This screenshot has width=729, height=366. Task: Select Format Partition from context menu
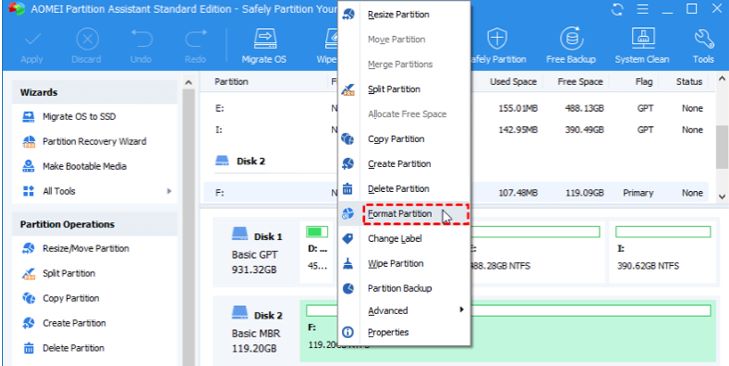pyautogui.click(x=404, y=214)
